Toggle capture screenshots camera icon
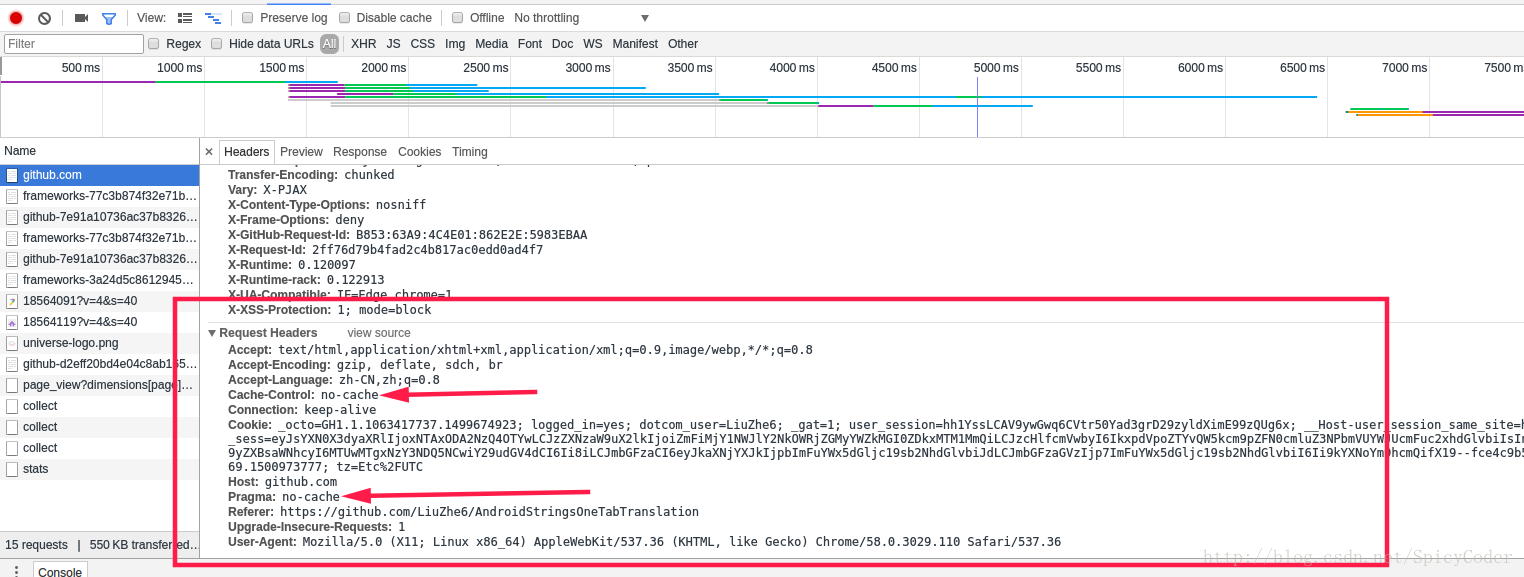This screenshot has width=1524, height=577. pos(81,18)
